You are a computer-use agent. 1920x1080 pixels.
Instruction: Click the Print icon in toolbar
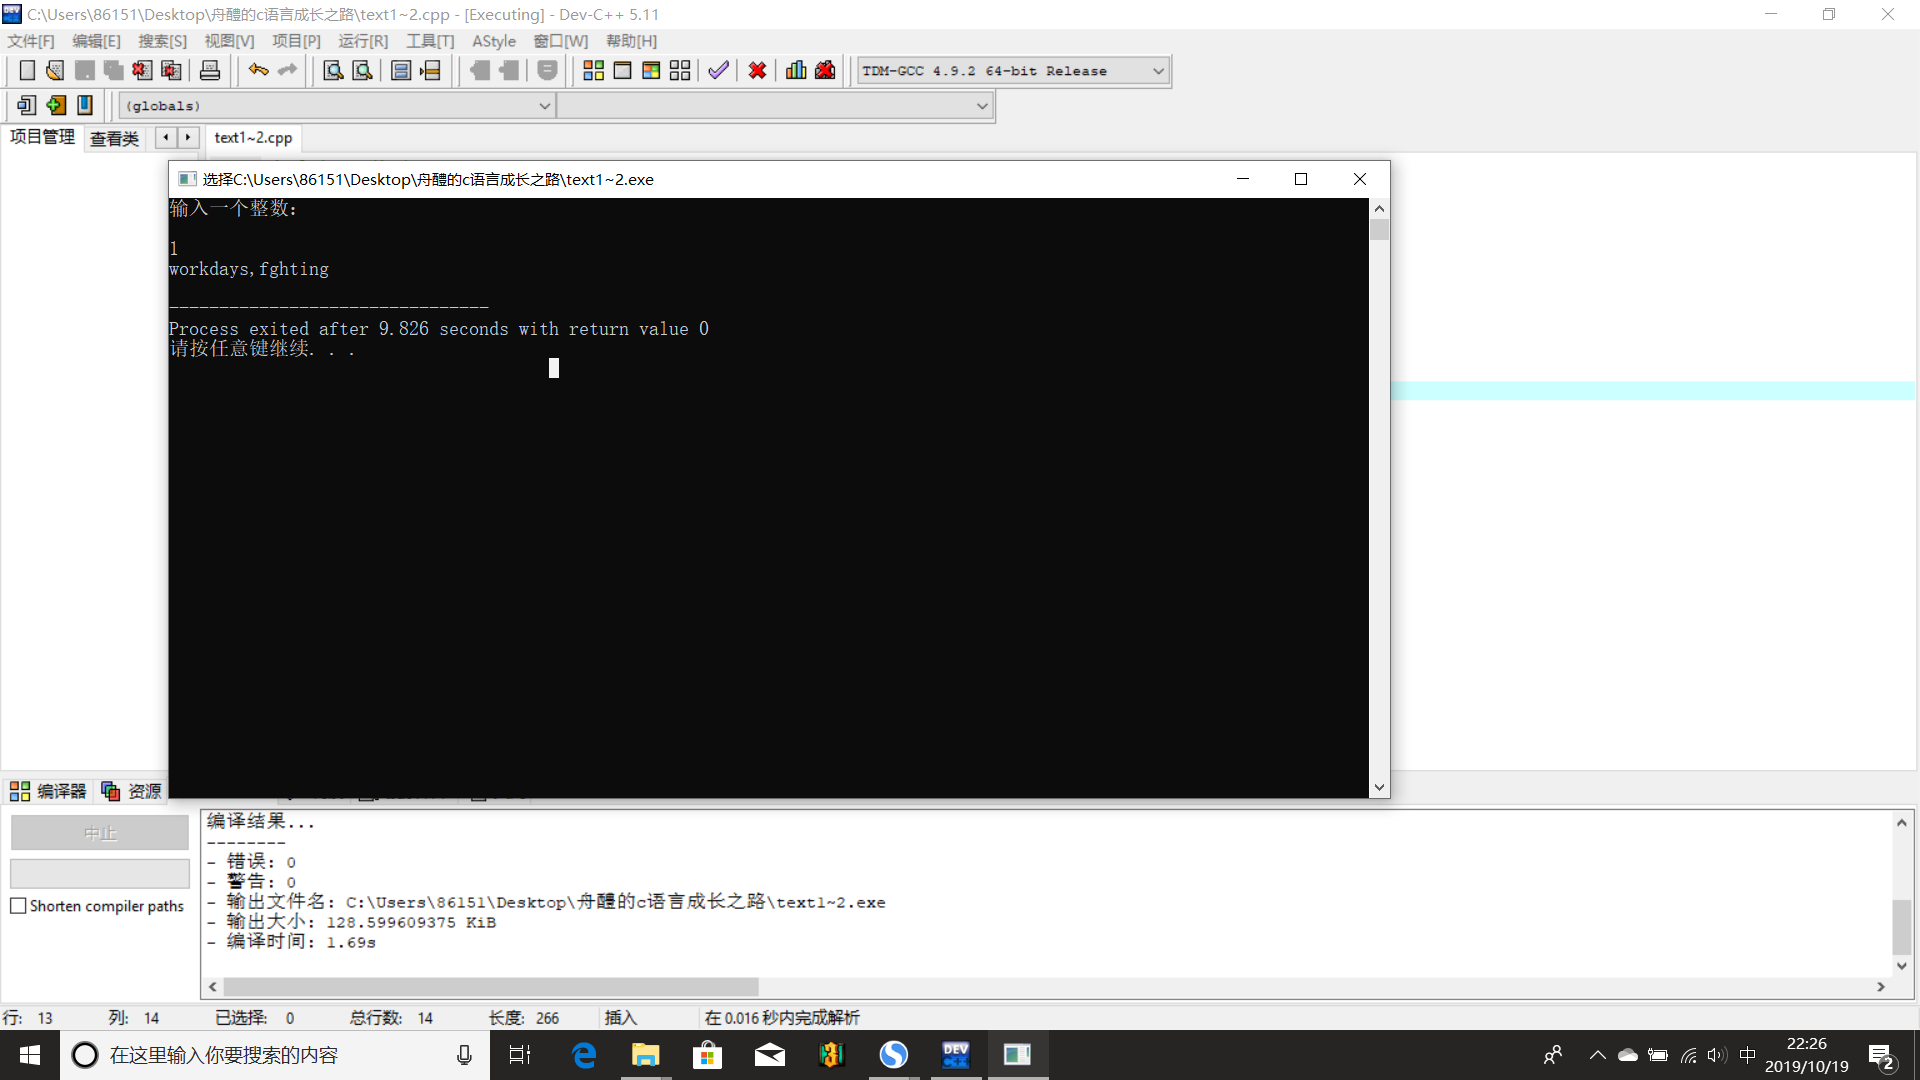tap(210, 70)
